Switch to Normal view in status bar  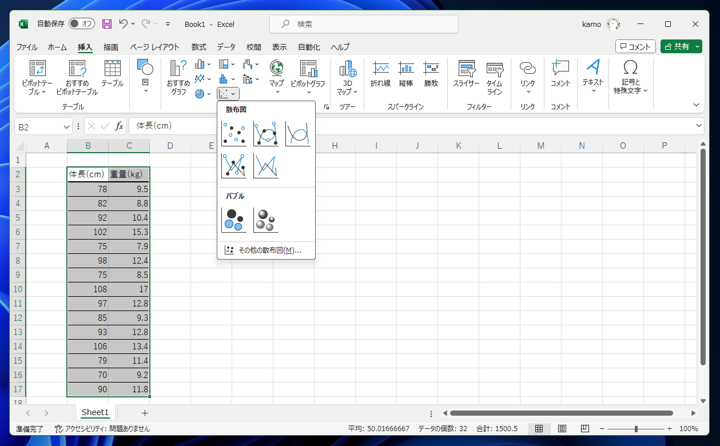pyautogui.click(x=539, y=429)
